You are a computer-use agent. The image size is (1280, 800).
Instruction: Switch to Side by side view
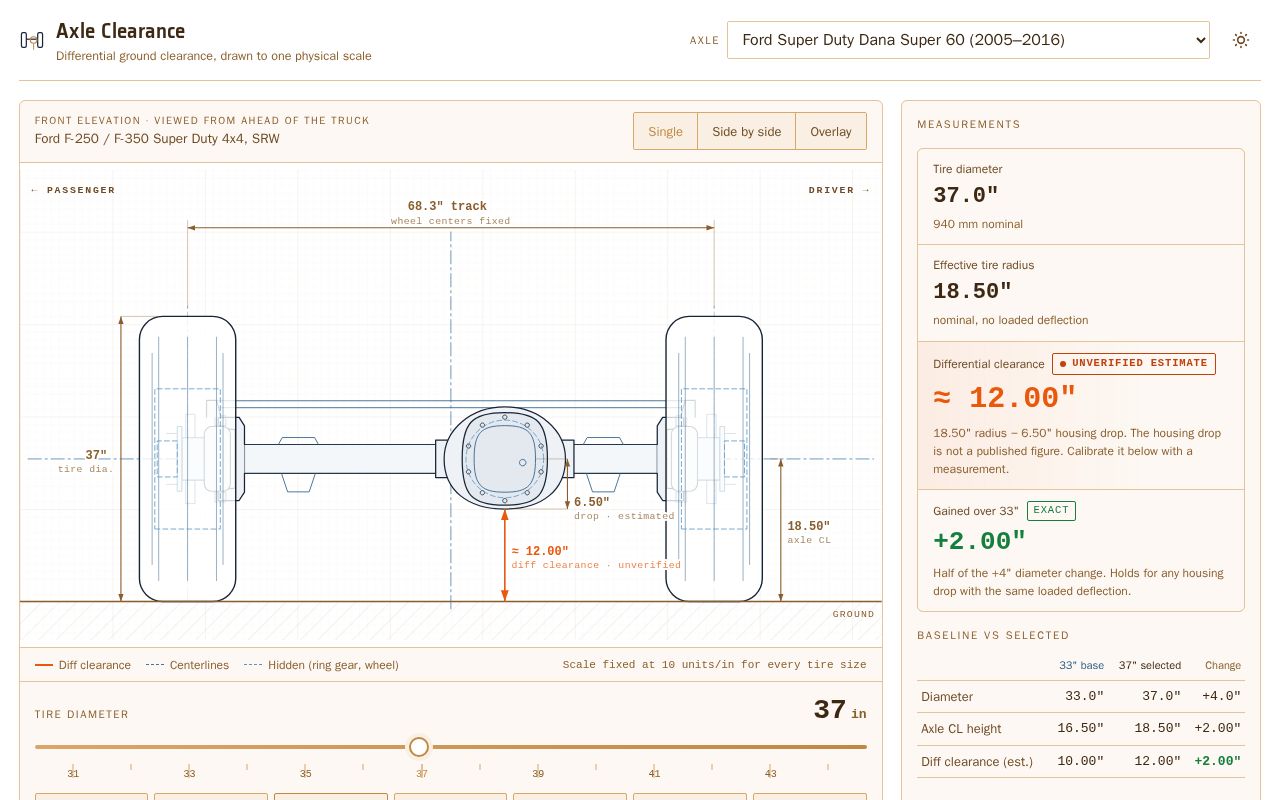[746, 131]
